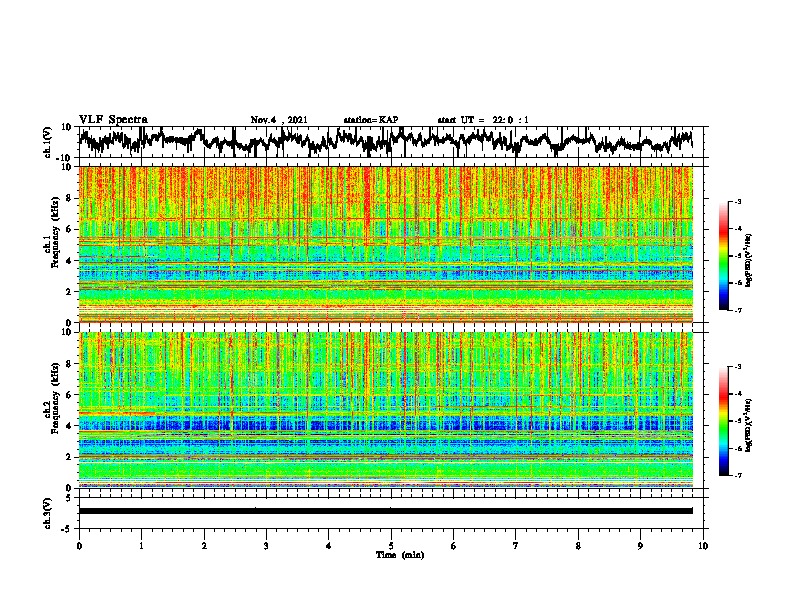Click the "VLF Spectra" title text
This screenshot has height=612, width=792.
[x=113, y=120]
